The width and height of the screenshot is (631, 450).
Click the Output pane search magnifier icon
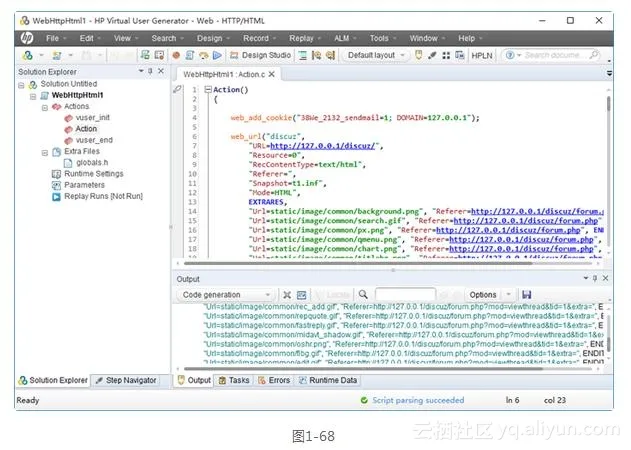click(363, 294)
